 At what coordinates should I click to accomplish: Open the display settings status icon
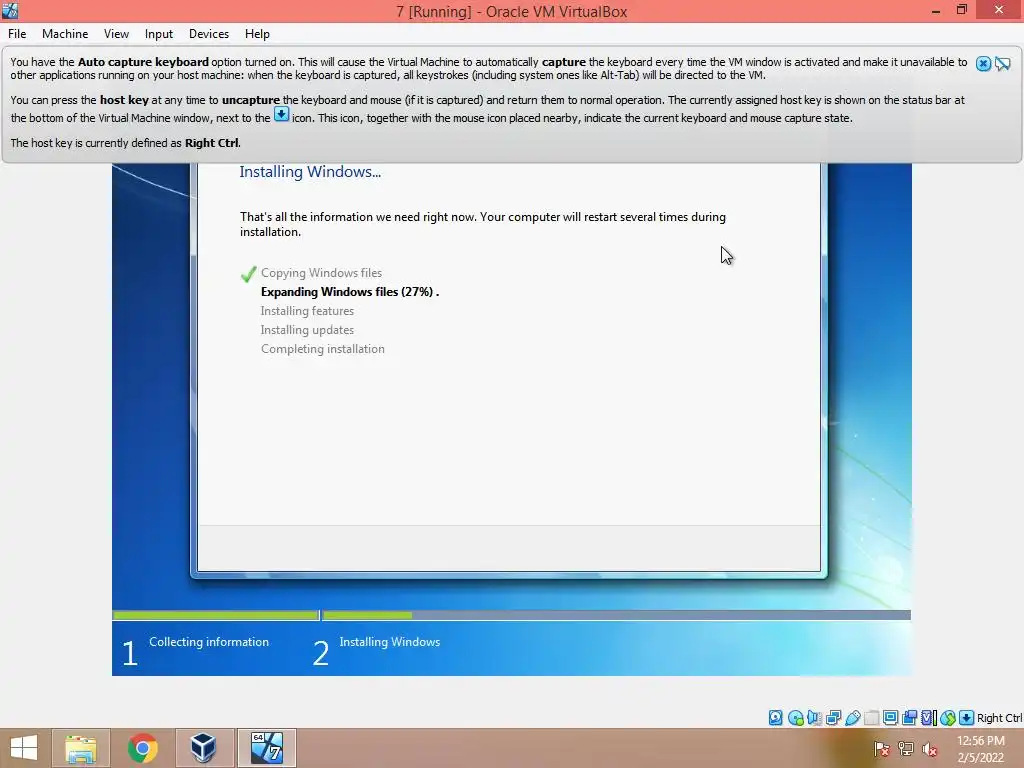(890, 718)
